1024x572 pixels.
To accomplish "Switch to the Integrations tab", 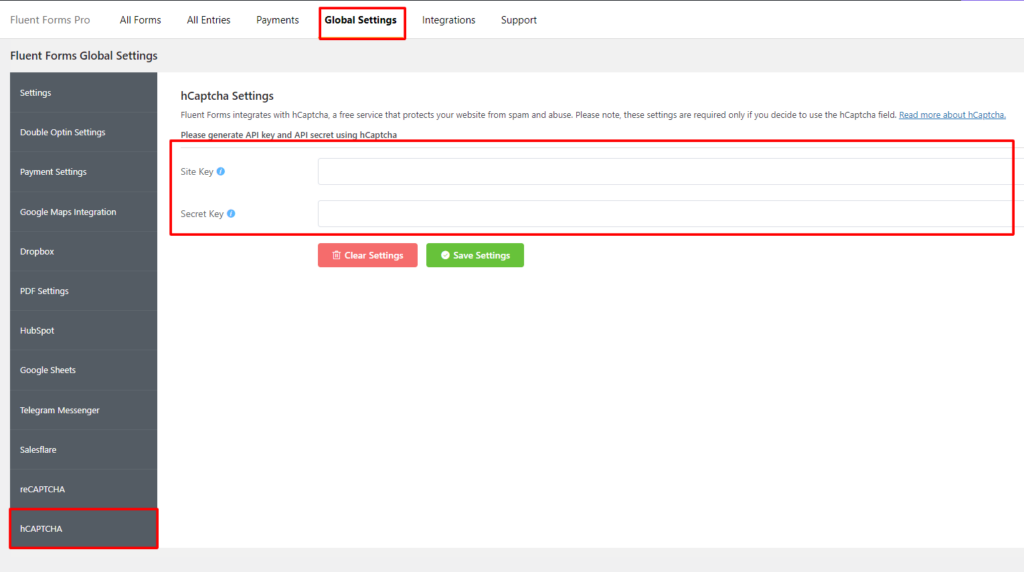I will [449, 20].
